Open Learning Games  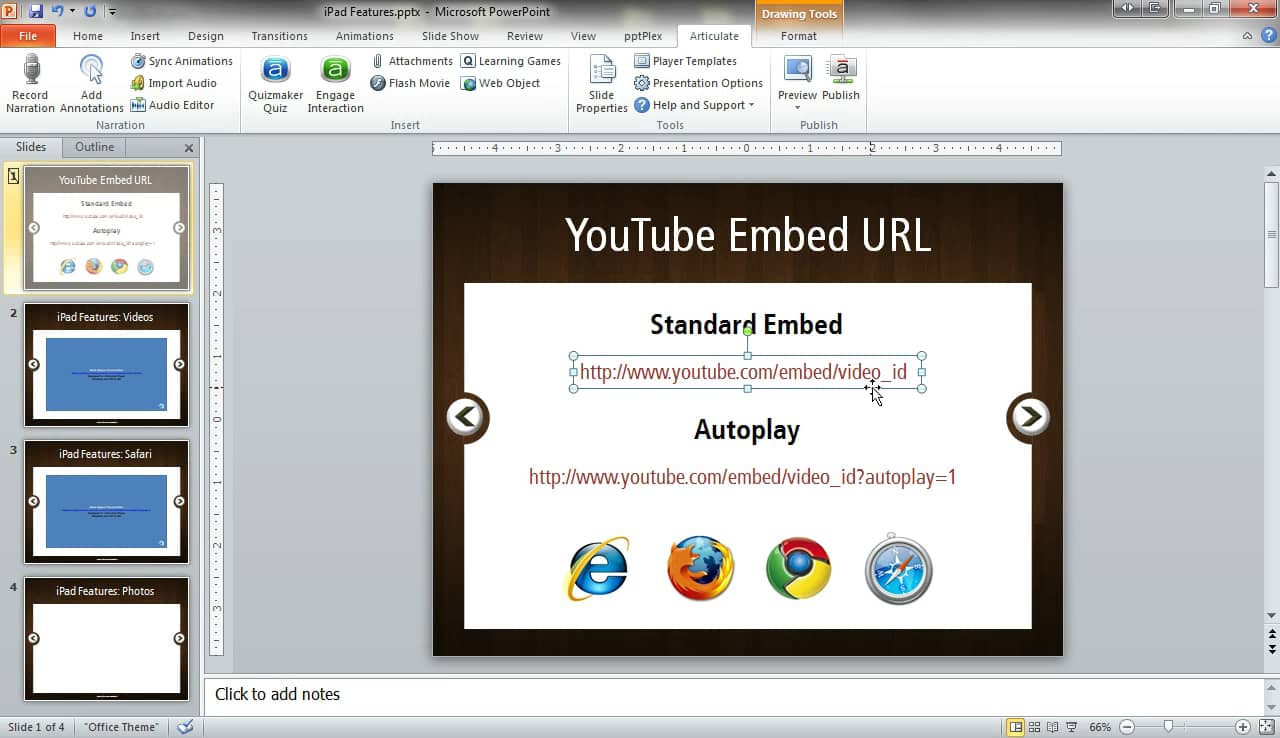[510, 61]
